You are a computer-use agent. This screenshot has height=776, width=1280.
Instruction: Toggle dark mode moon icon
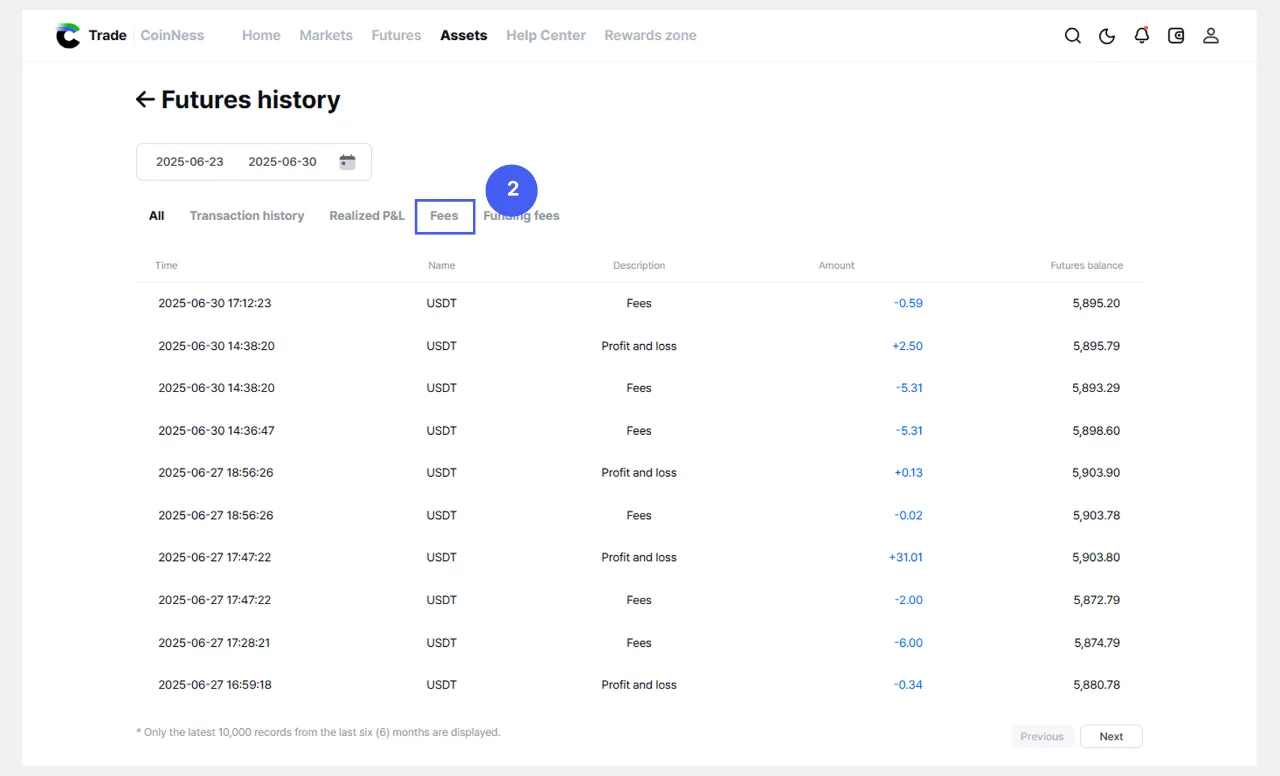click(1107, 36)
